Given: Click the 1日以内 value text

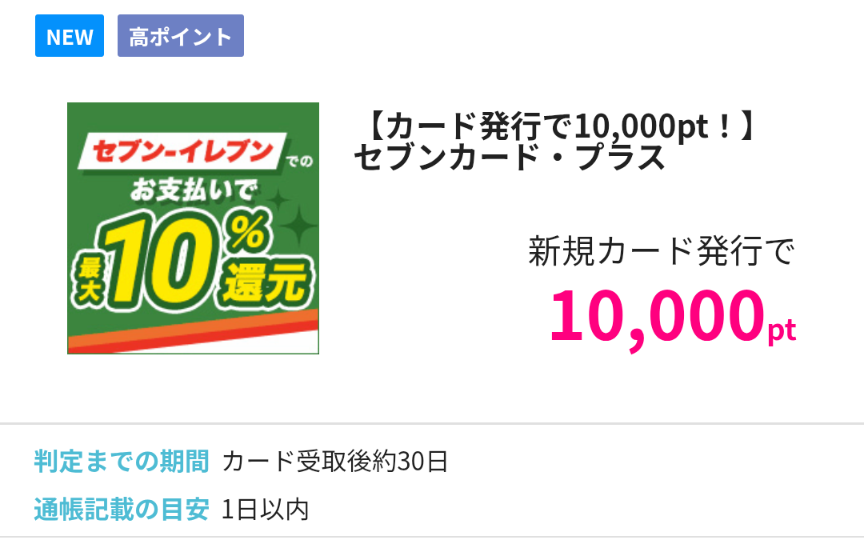Looking at the screenshot, I should click(265, 509).
